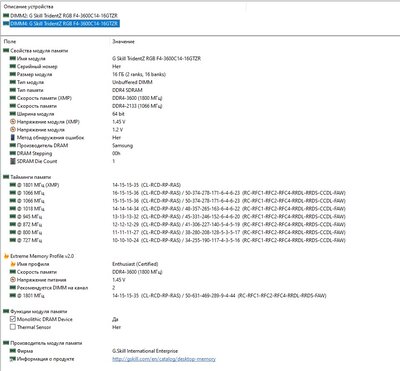The width and height of the screenshot is (400, 371).
Task: Click the error detection method icon
Action: (x=13, y=138)
